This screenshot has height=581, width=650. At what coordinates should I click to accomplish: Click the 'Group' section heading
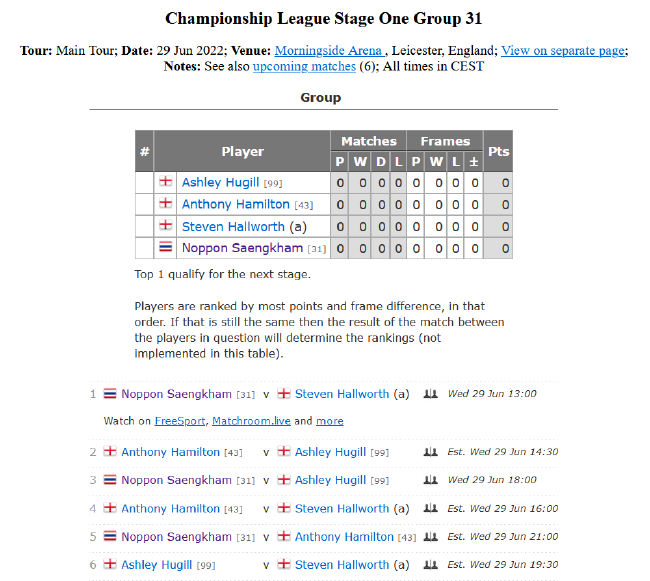(x=320, y=97)
